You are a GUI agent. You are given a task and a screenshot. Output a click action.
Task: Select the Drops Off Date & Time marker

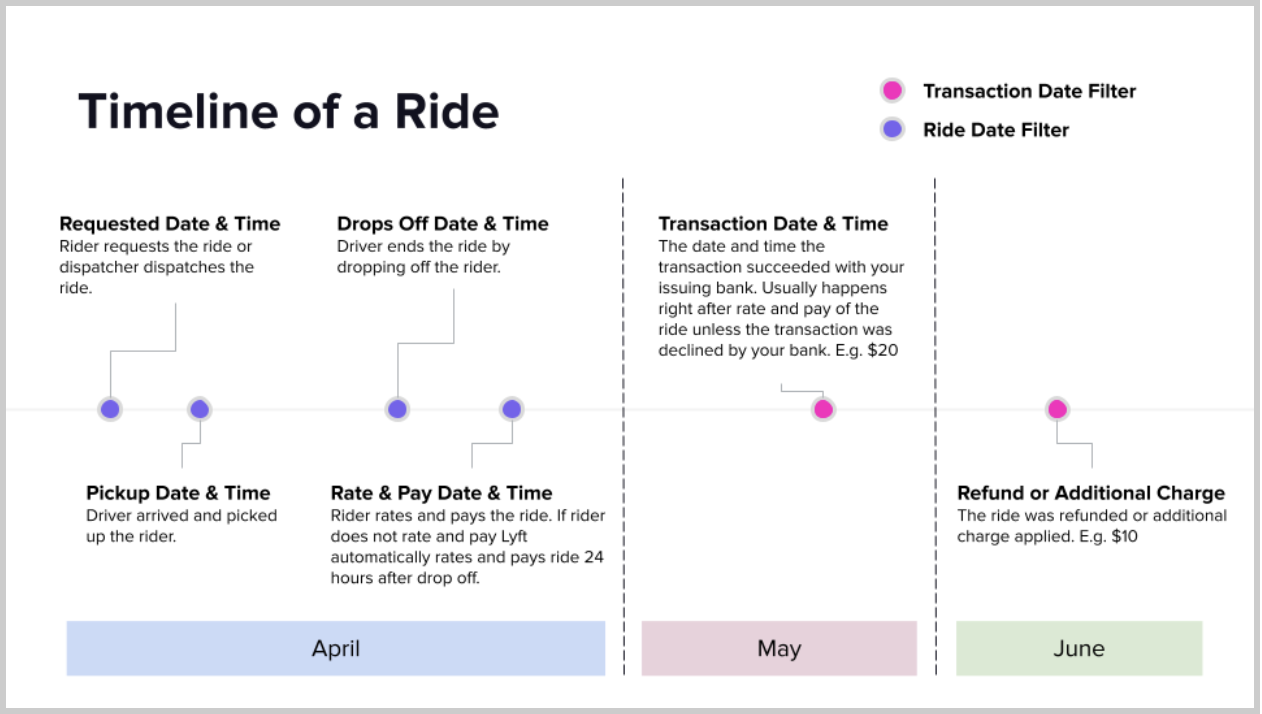(x=397, y=409)
